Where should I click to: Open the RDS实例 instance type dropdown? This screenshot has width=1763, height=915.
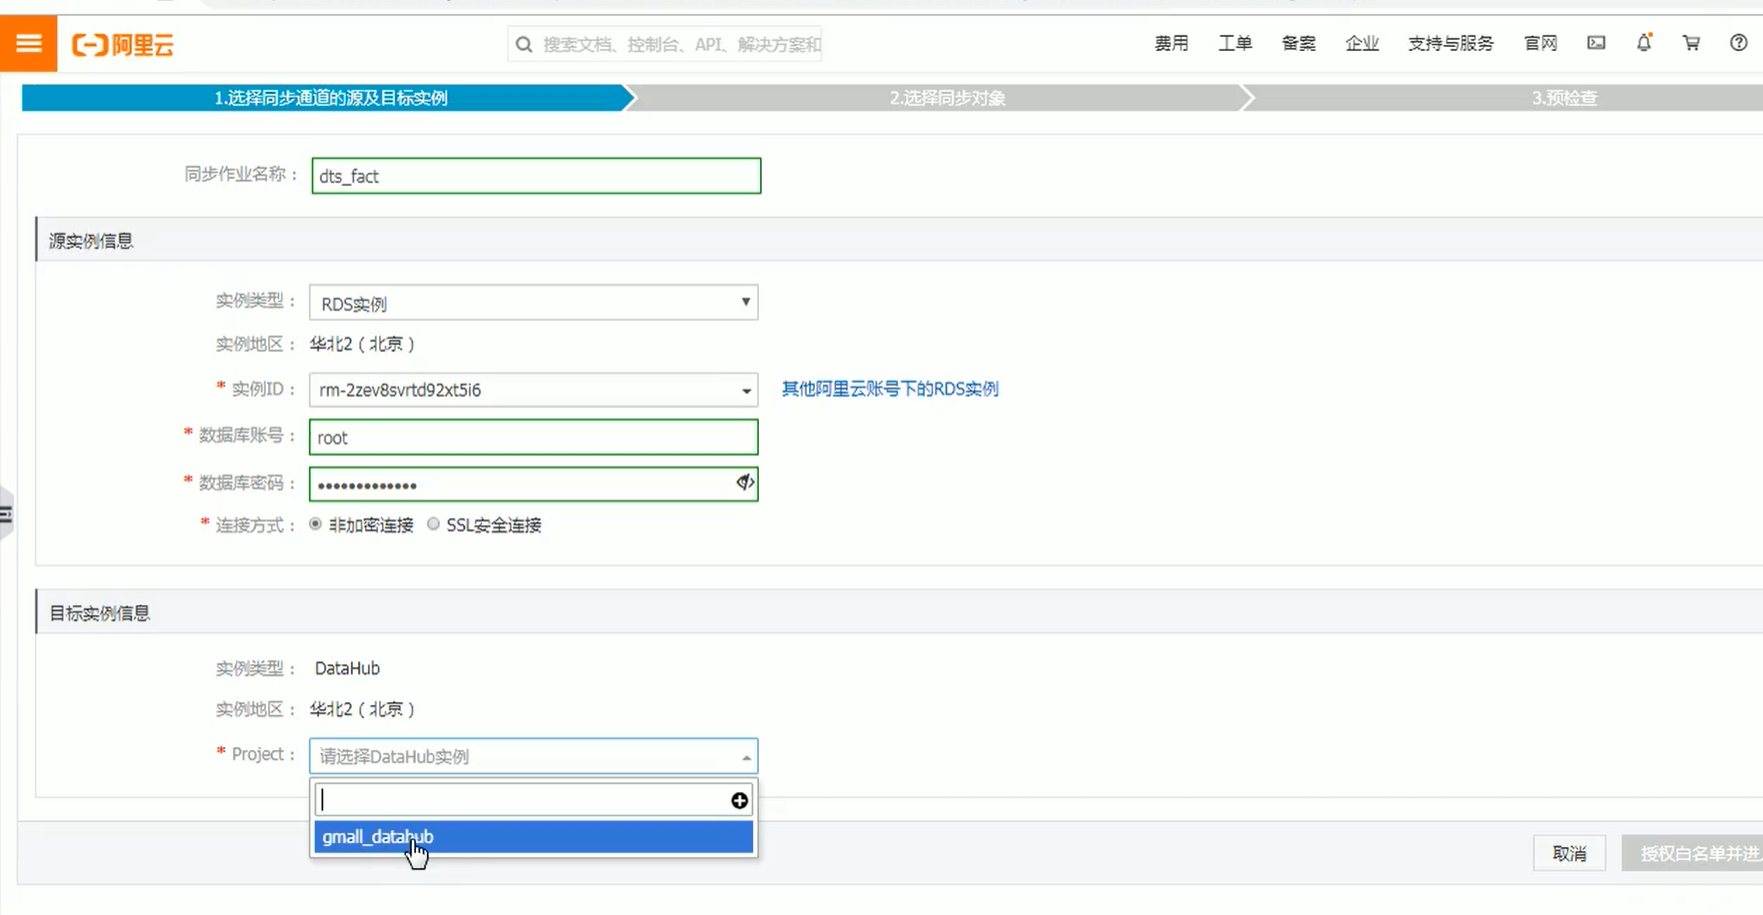[745, 302]
